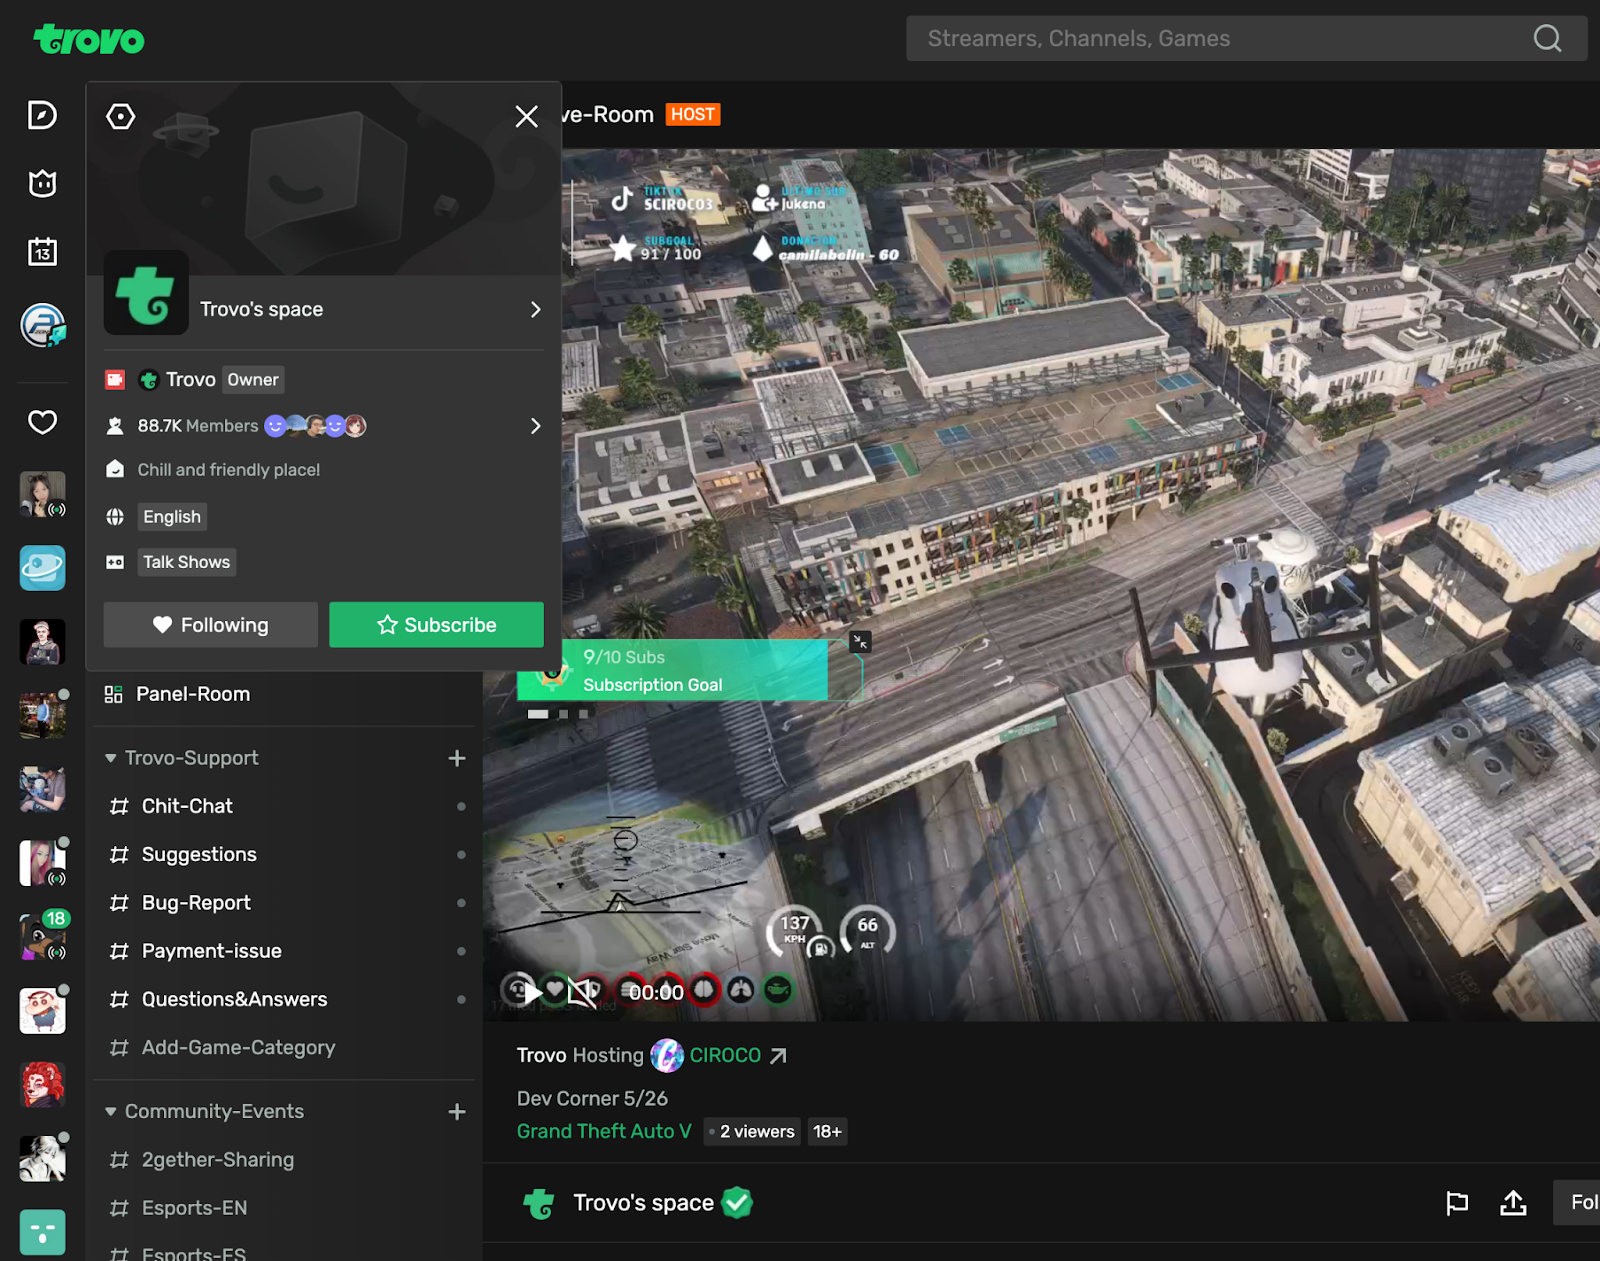Focus the Streamers, Channels, Games search field
Image resolution: width=1600 pixels, height=1261 pixels.
pos(1215,38)
